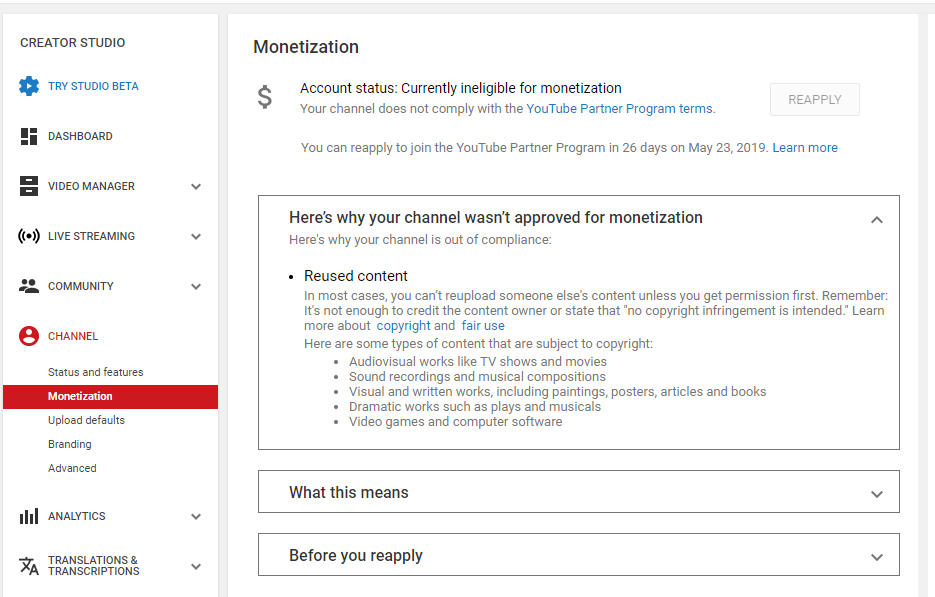Click the Translations & Transcriptions icon
Viewport: 935px width, 597px height.
(29, 565)
